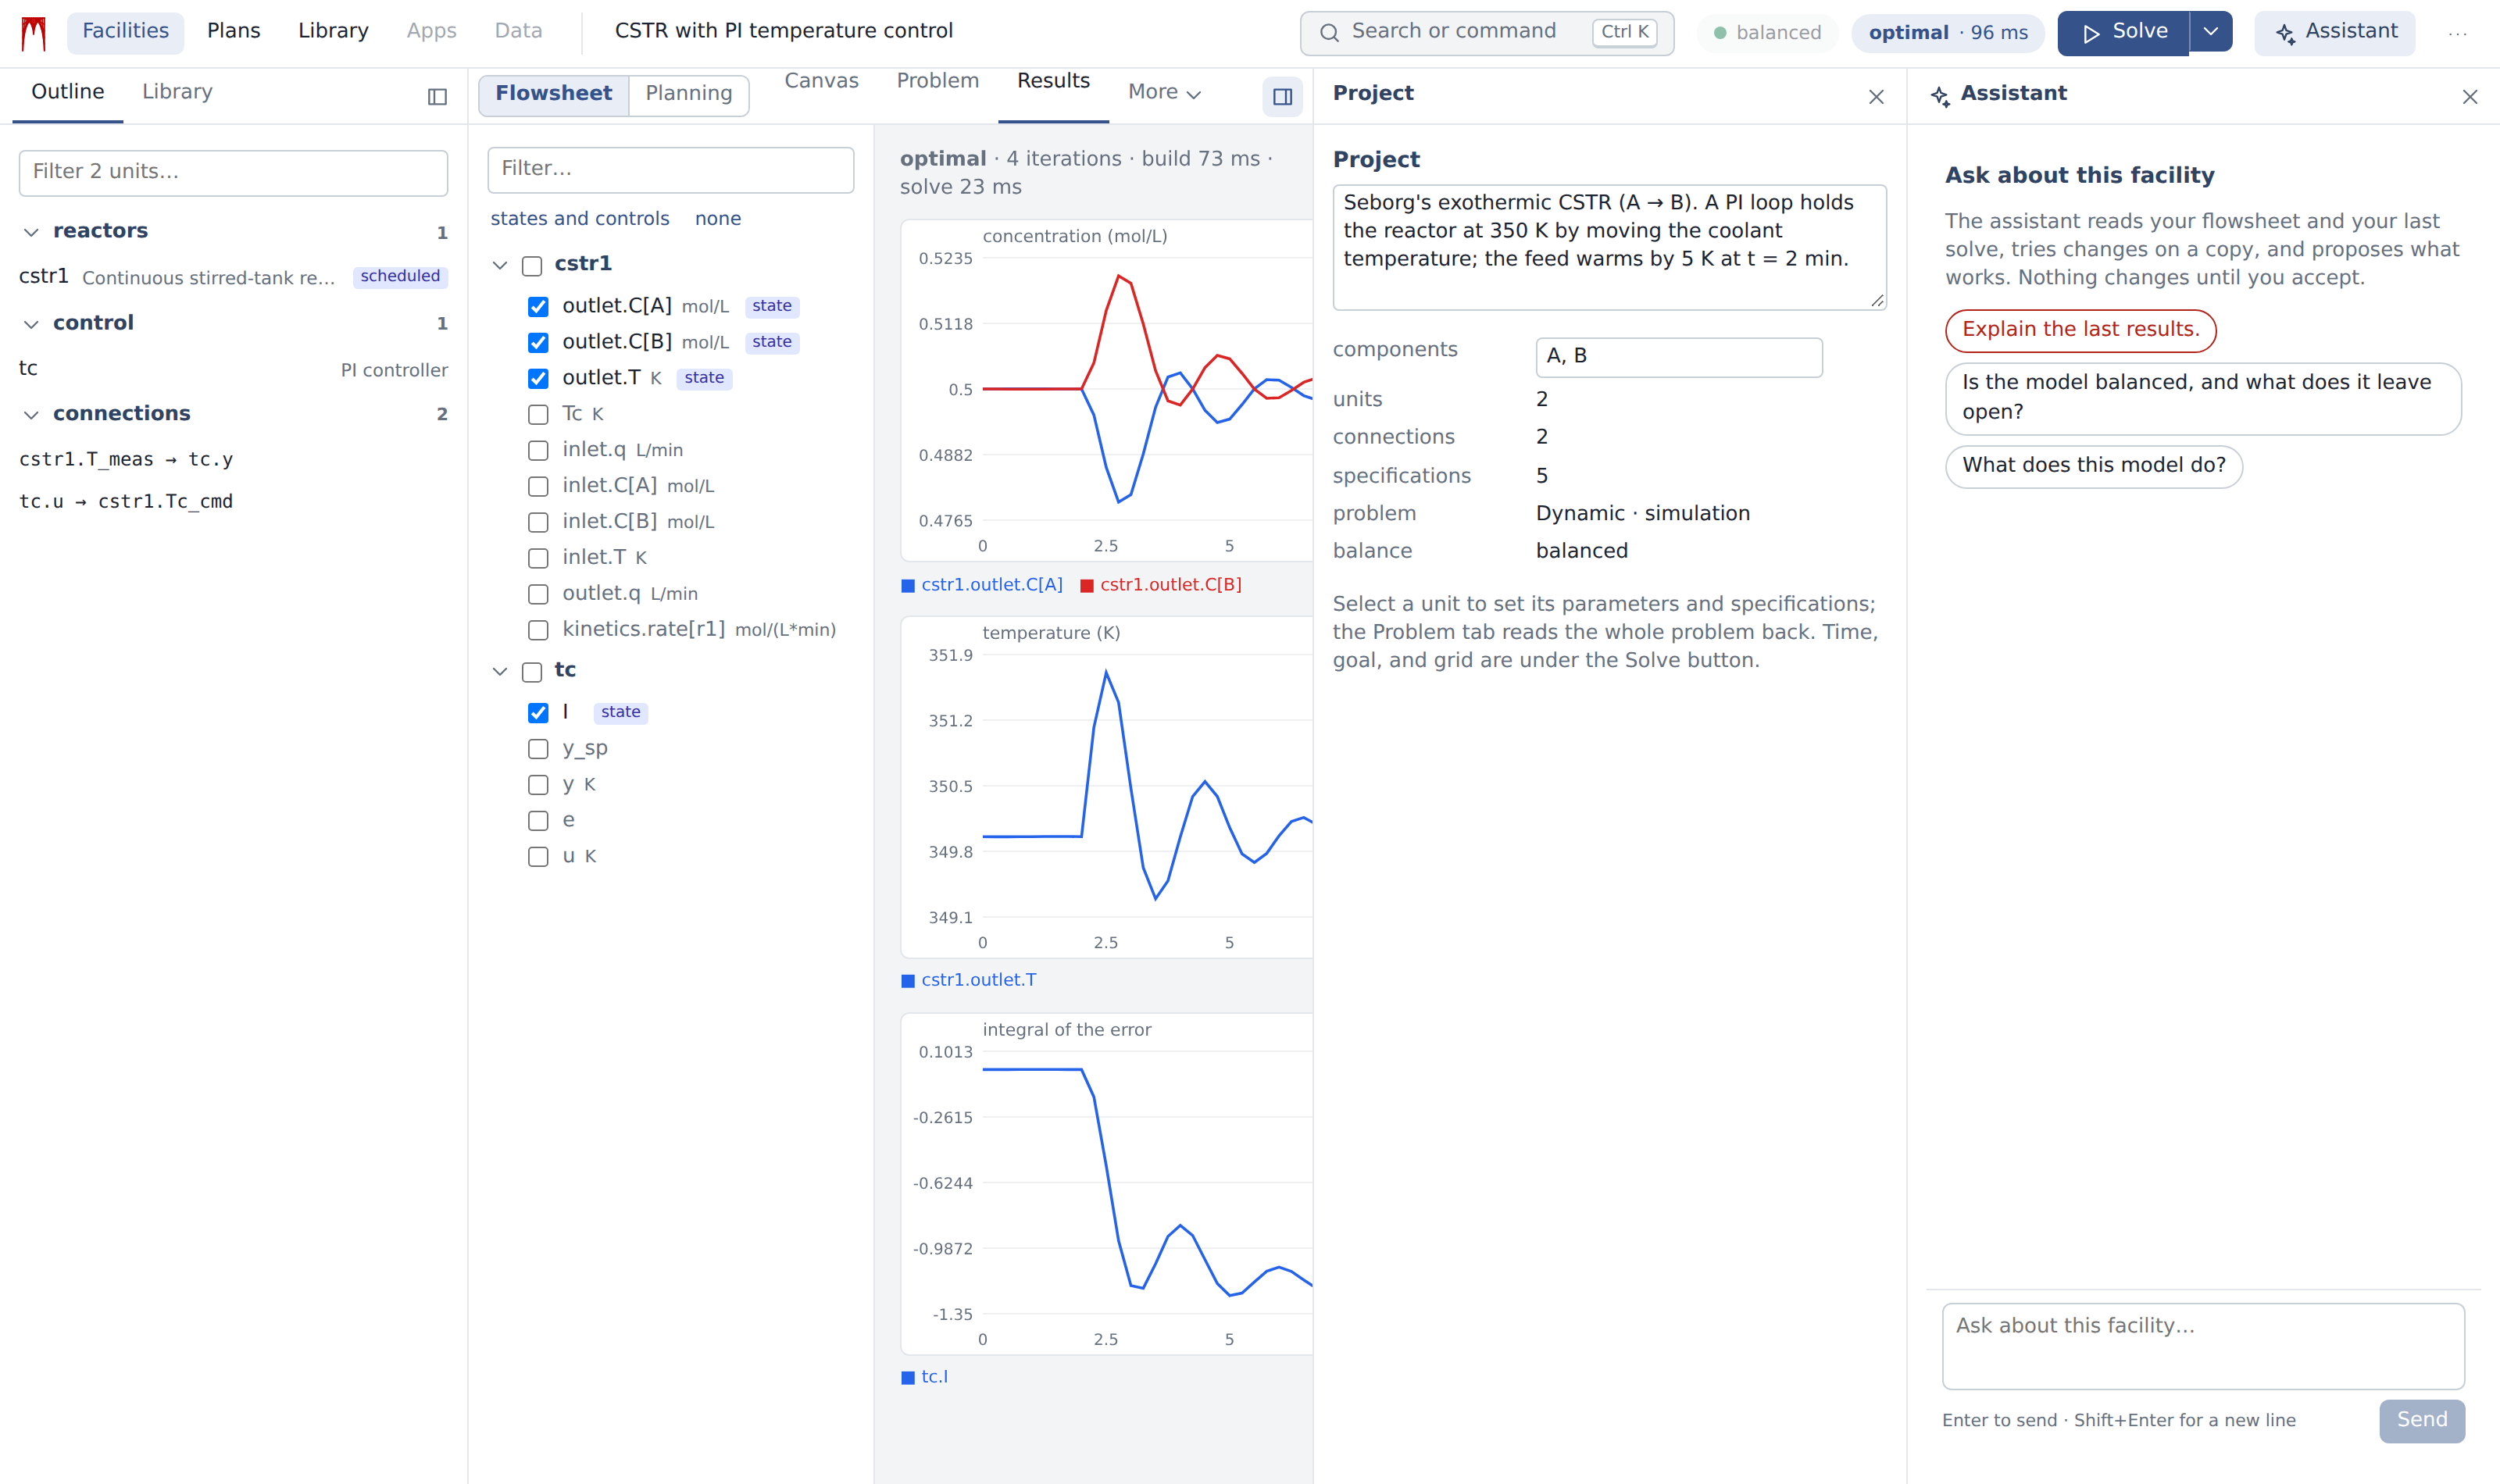Uncheck outlet.C[B] variable
Screen dimensions: 2500x1484
[538, 343]
